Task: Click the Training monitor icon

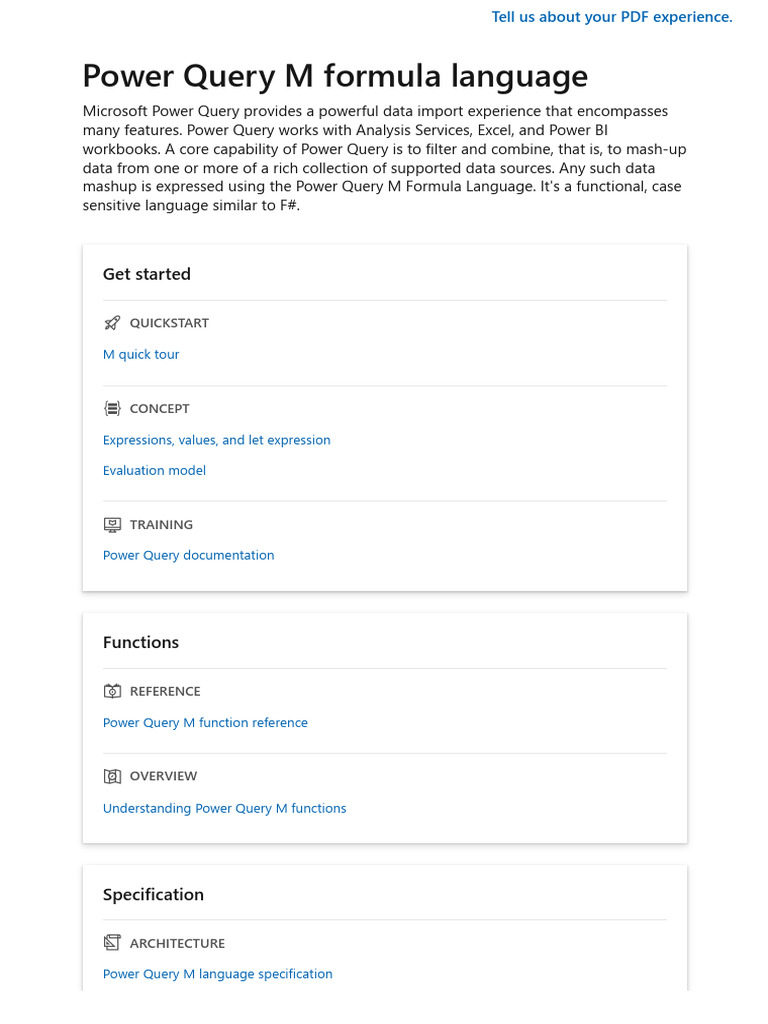Action: tap(112, 524)
